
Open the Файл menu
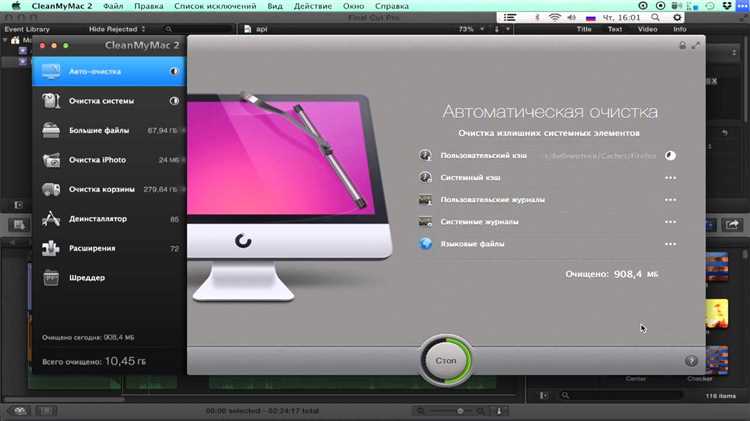click(113, 6)
